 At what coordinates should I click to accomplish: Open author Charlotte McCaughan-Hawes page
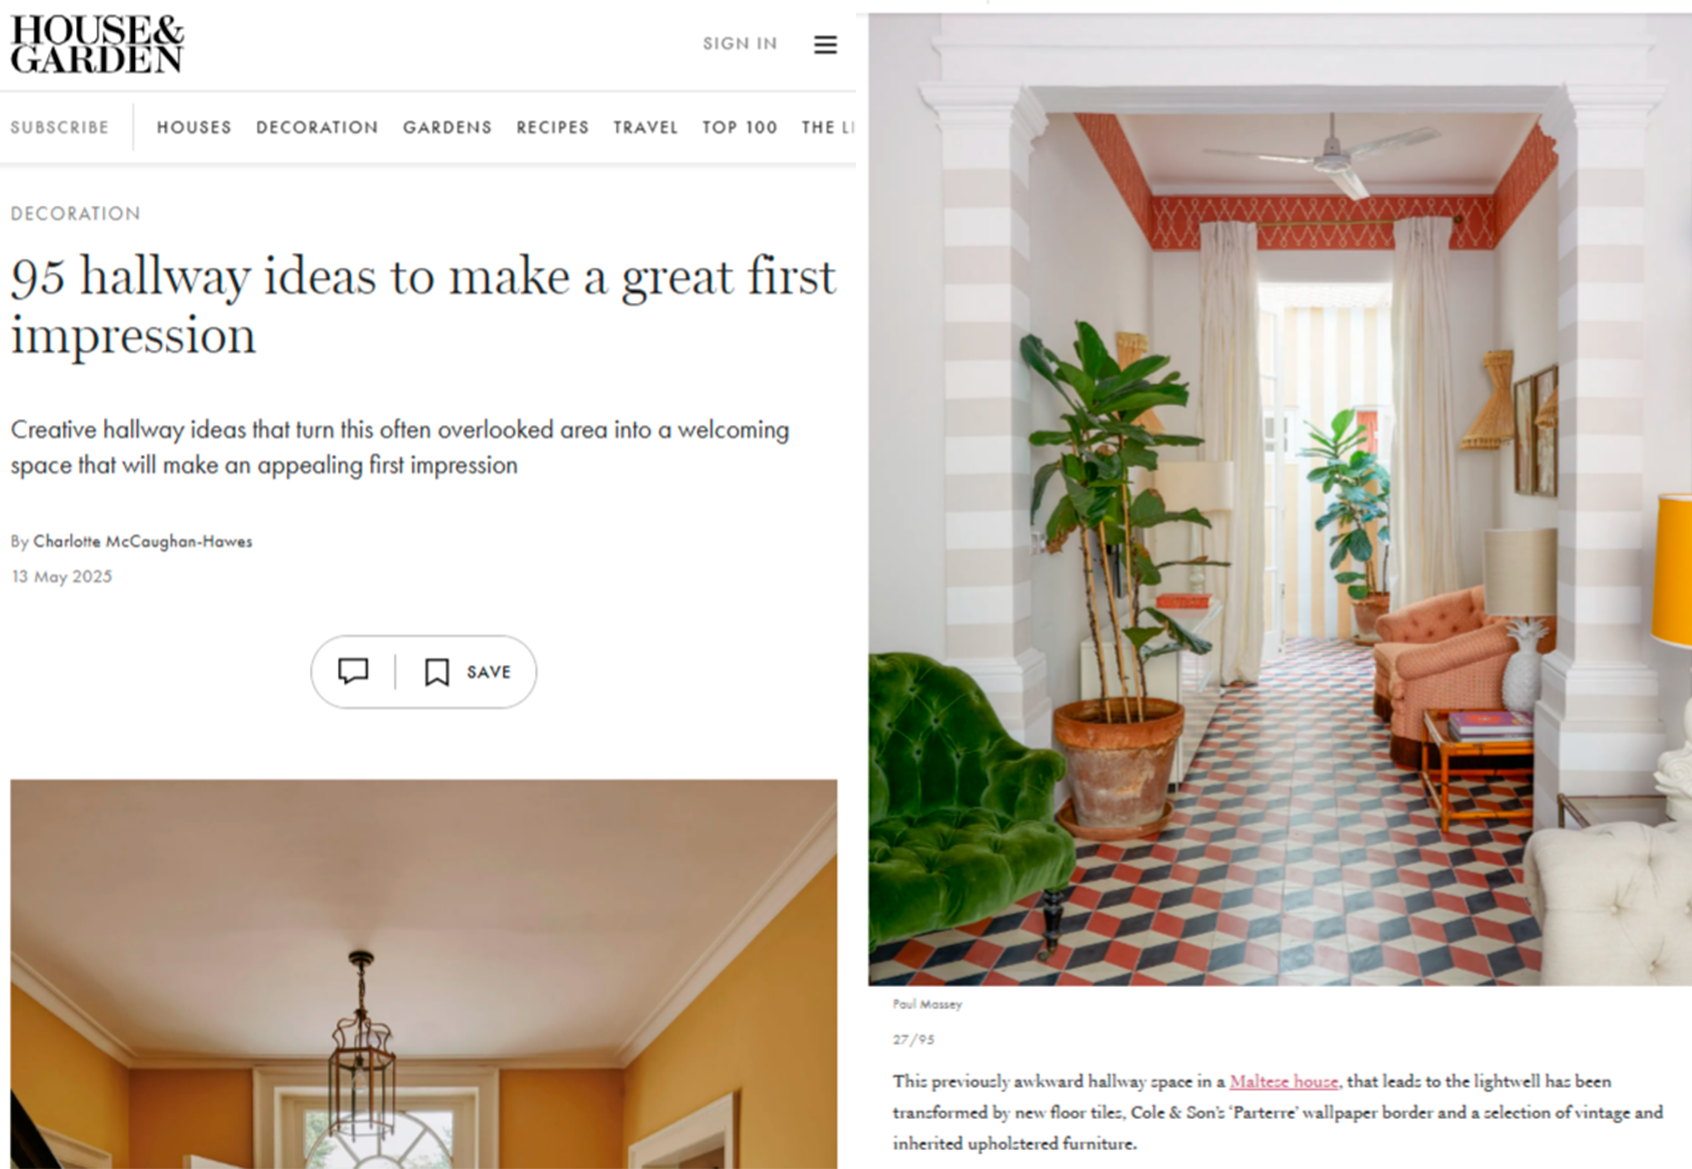pos(143,541)
